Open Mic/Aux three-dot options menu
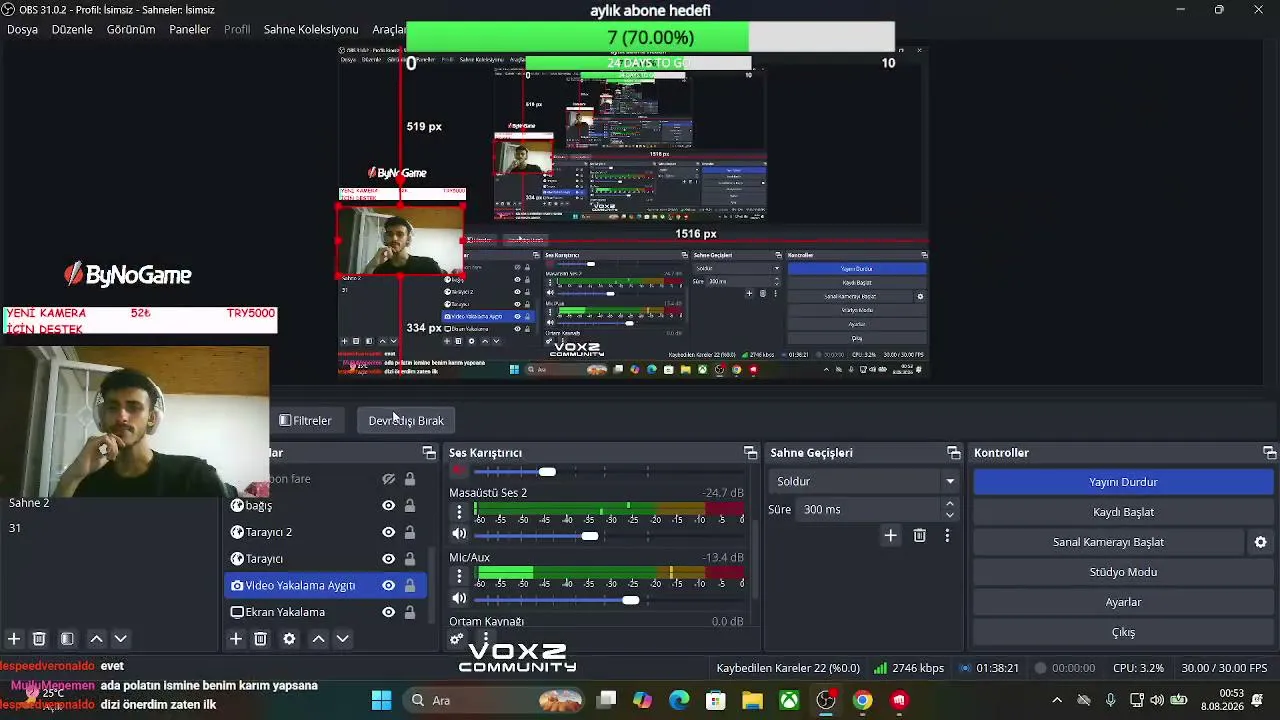This screenshot has height=720, width=1280. pyautogui.click(x=460, y=576)
